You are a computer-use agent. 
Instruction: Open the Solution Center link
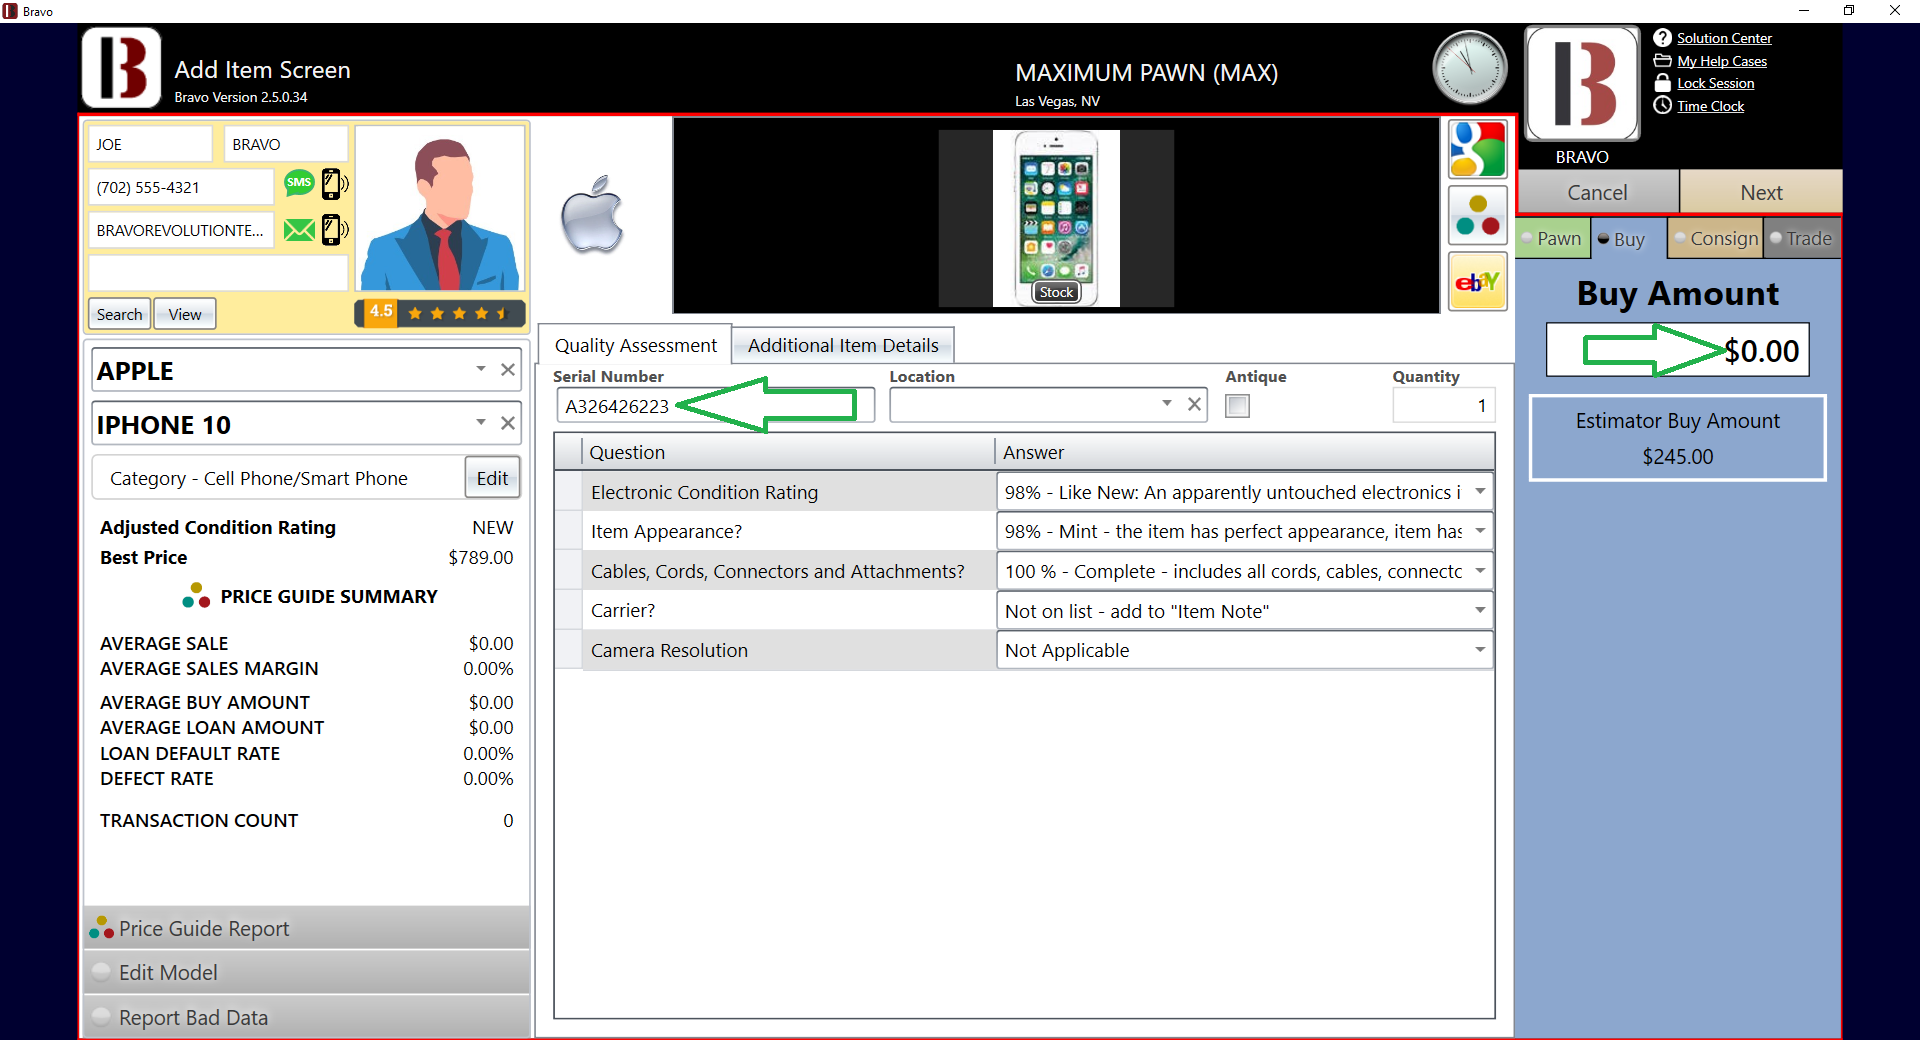pyautogui.click(x=1724, y=38)
